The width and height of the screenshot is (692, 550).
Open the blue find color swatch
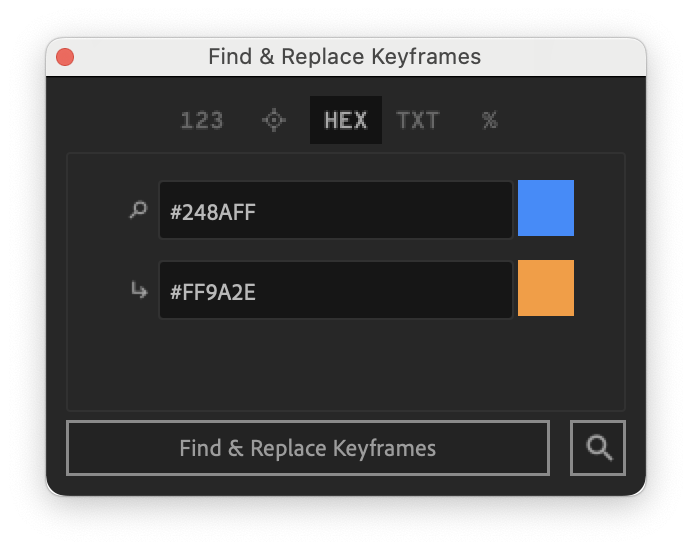[546, 208]
